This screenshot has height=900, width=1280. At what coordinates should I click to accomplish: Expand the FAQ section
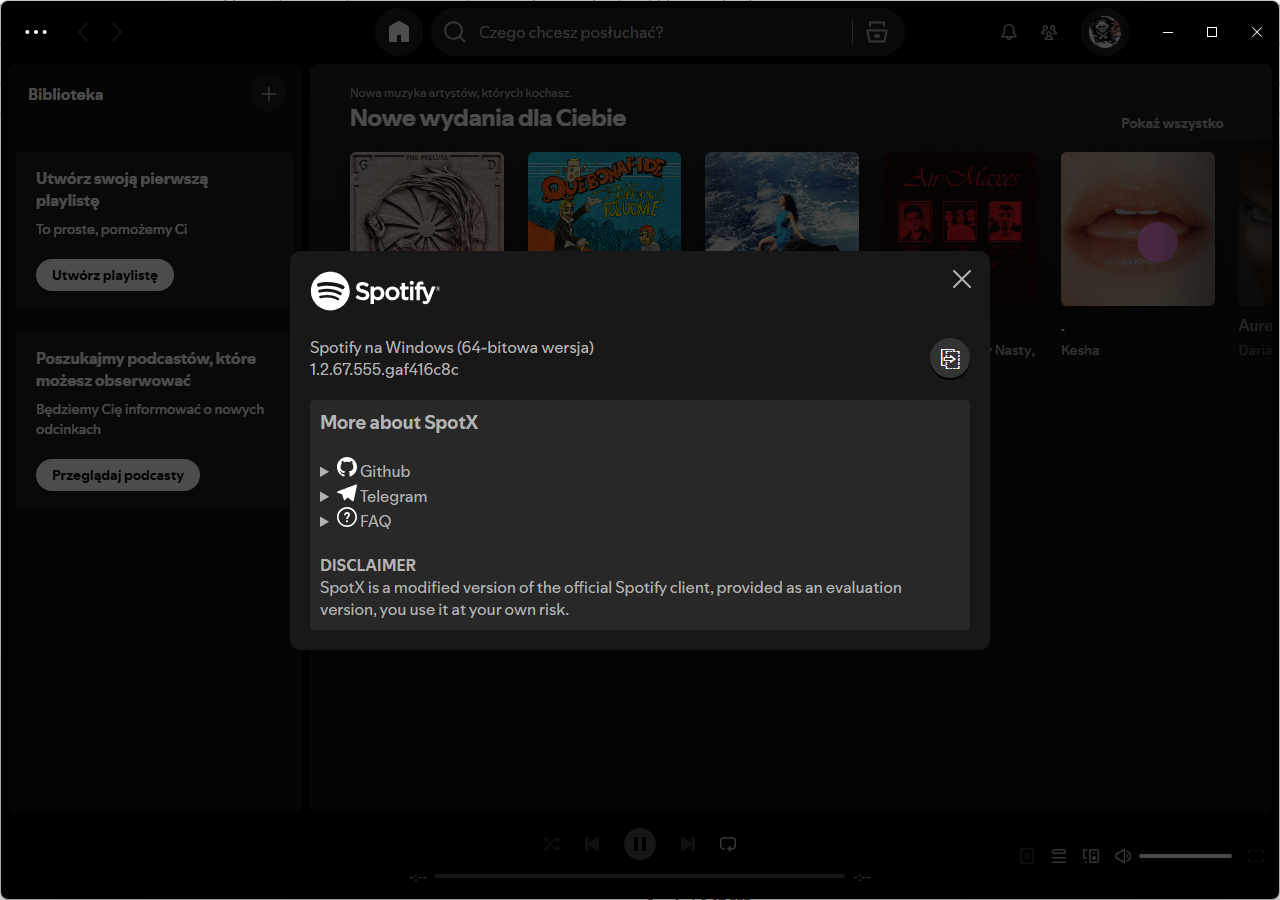pyautogui.click(x=355, y=520)
